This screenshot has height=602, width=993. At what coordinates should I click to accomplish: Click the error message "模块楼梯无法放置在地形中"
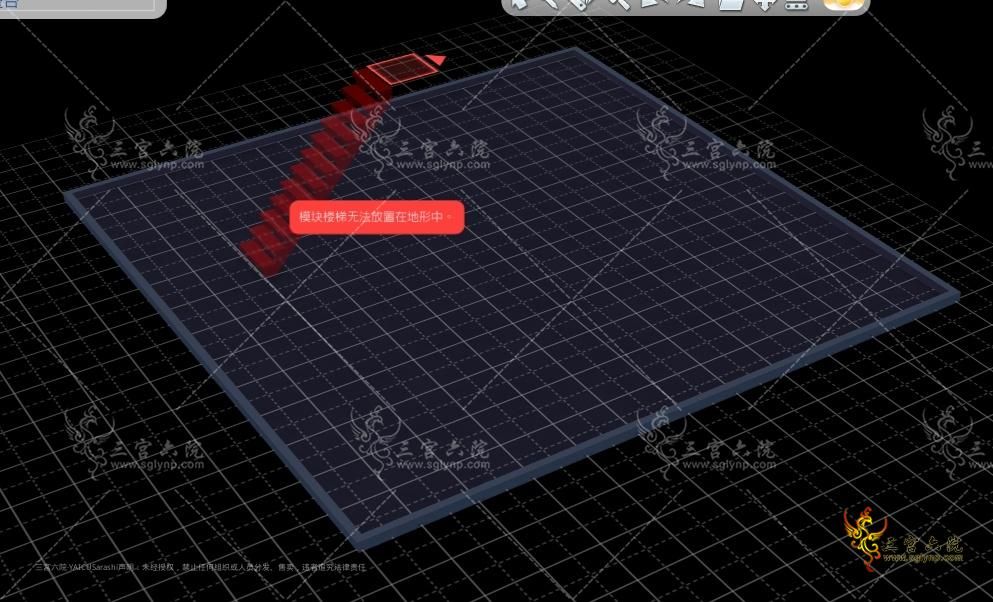click(377, 217)
